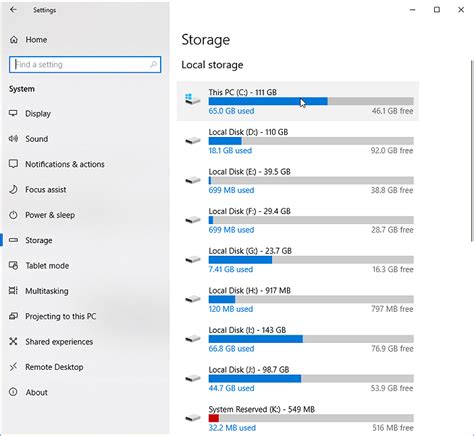Image resolution: width=474 pixels, height=436 pixels.
Task: Open Multitasking settings
Action: click(x=47, y=291)
